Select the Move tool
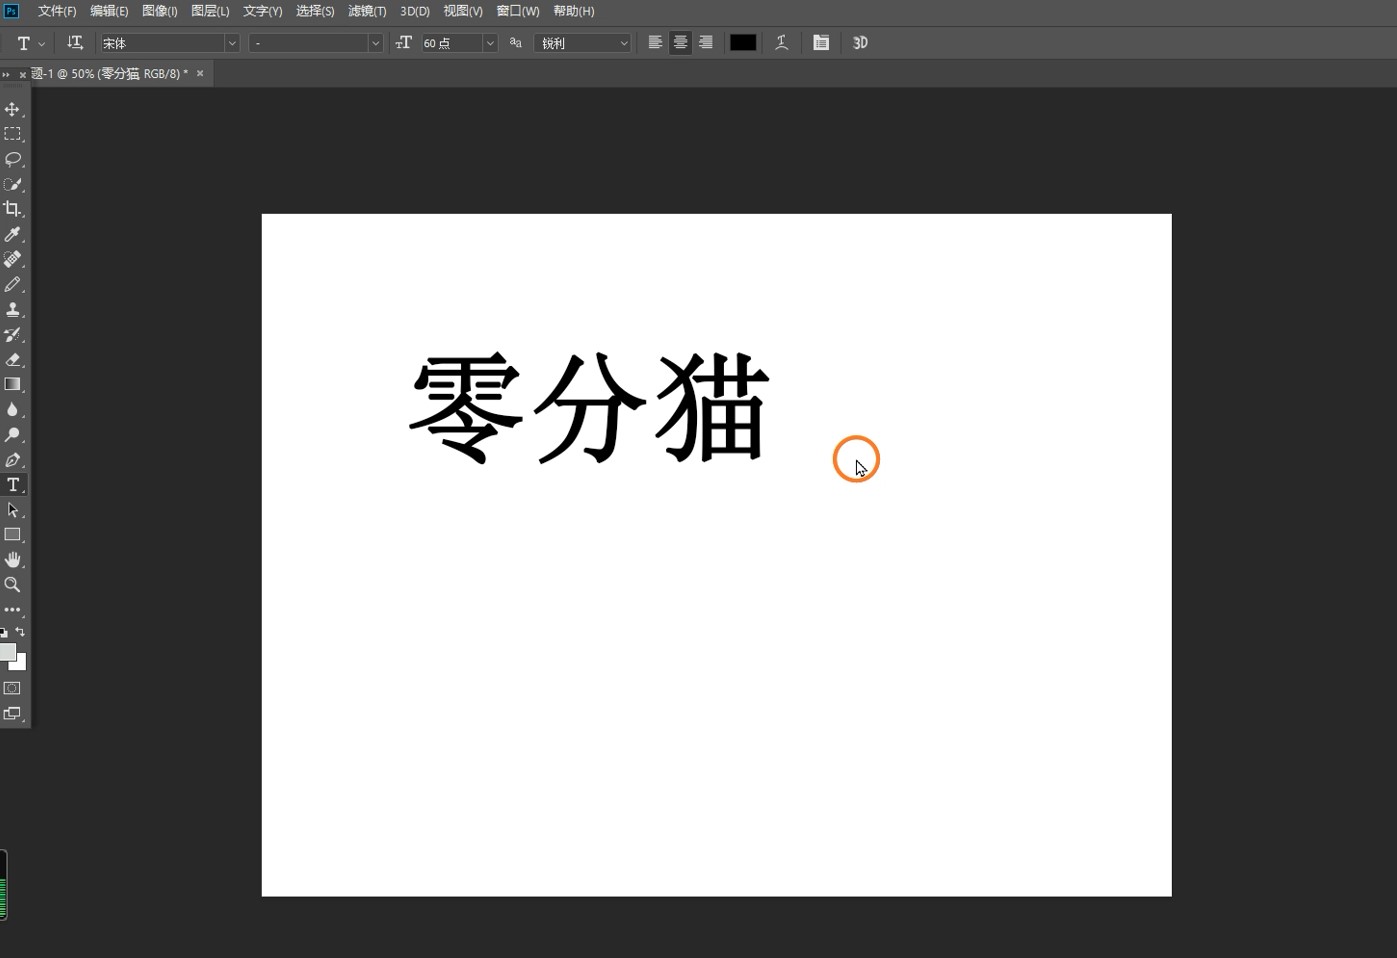The width and height of the screenshot is (1397, 958). (12, 109)
